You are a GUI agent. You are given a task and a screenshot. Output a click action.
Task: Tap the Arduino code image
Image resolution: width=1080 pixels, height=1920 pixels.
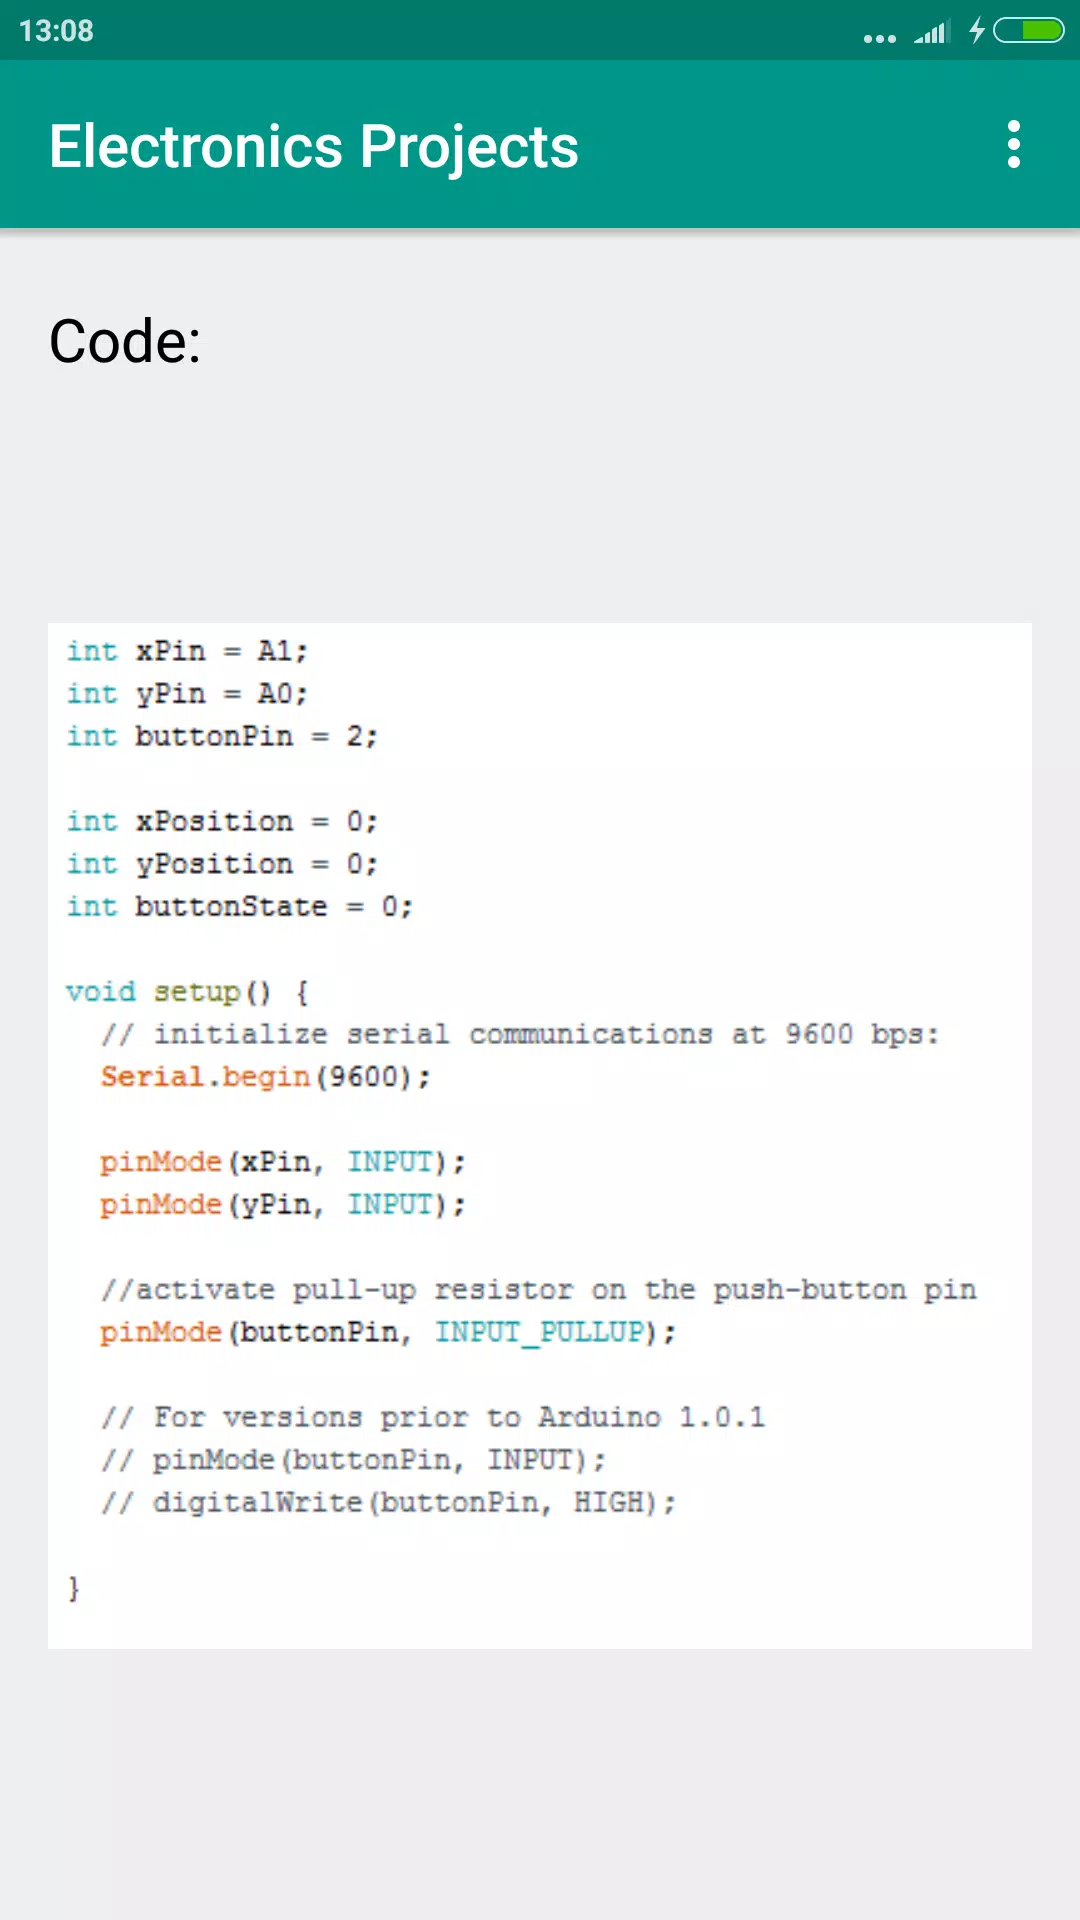pyautogui.click(x=540, y=1136)
